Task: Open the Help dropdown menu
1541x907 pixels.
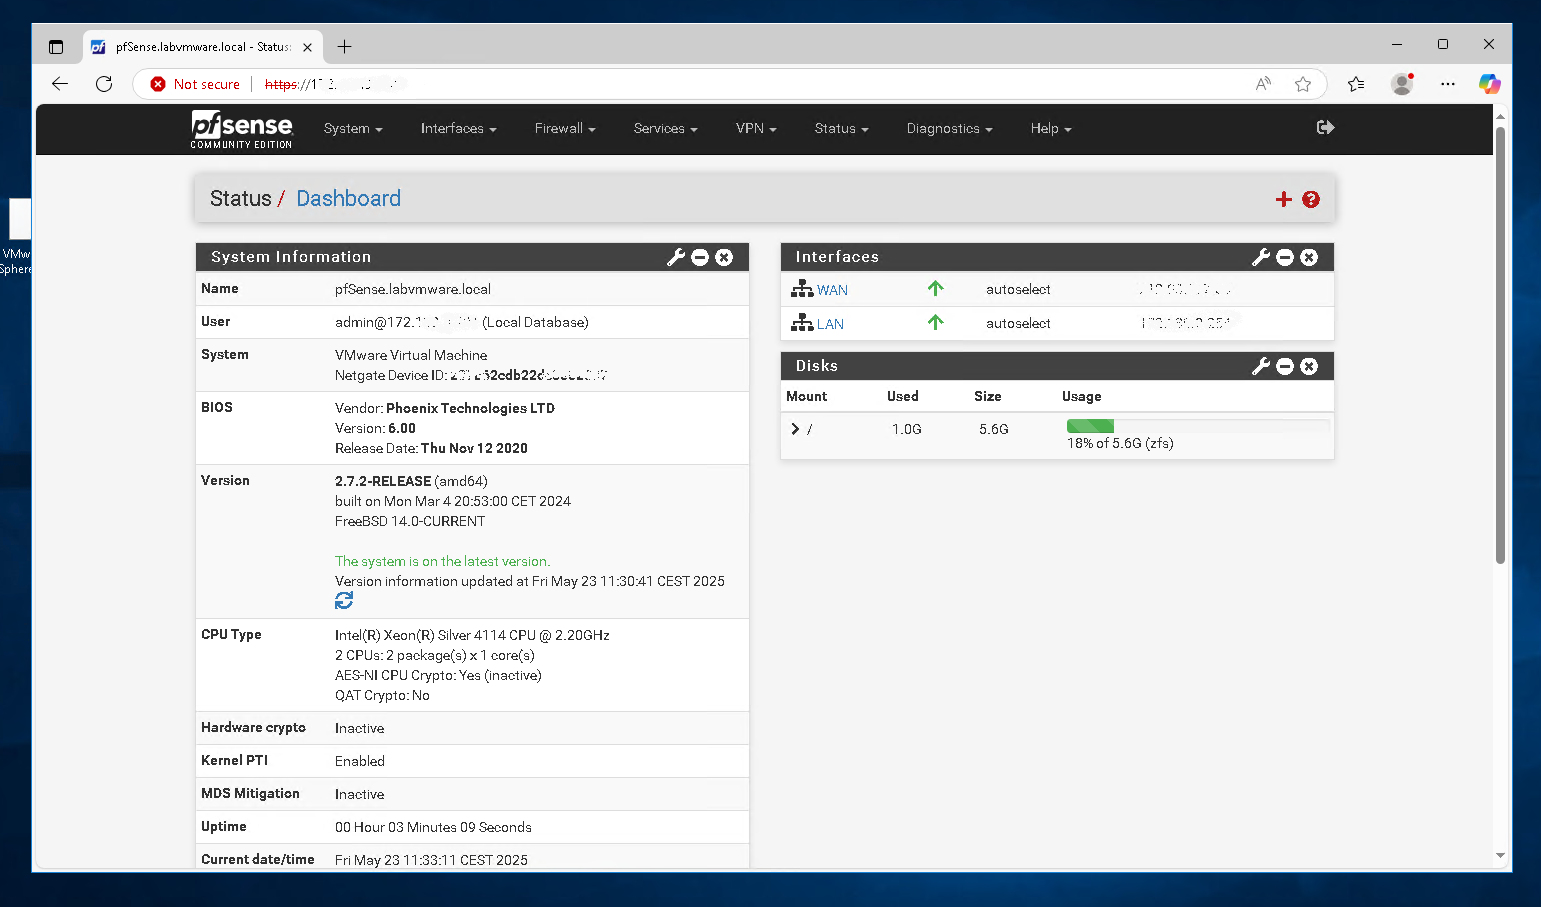Action: coord(1051,129)
